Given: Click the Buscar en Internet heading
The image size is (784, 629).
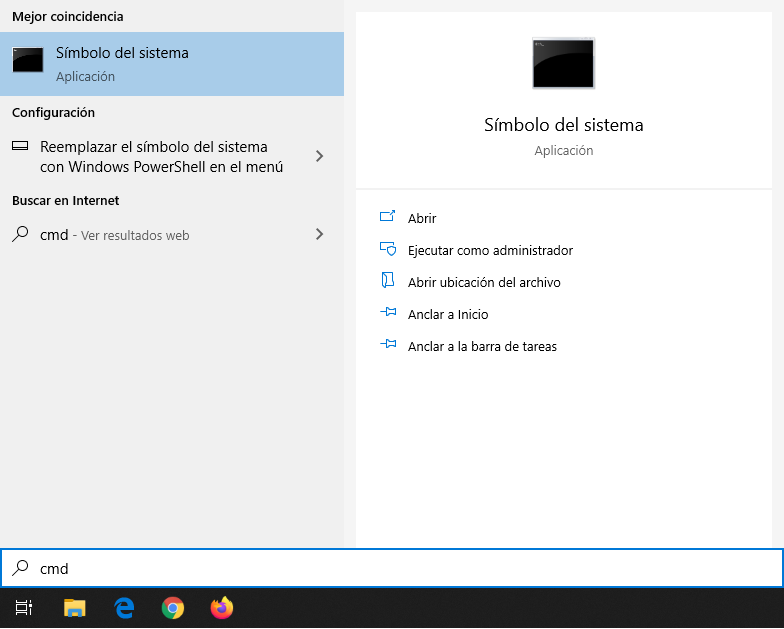Looking at the screenshot, I should pyautogui.click(x=66, y=200).
